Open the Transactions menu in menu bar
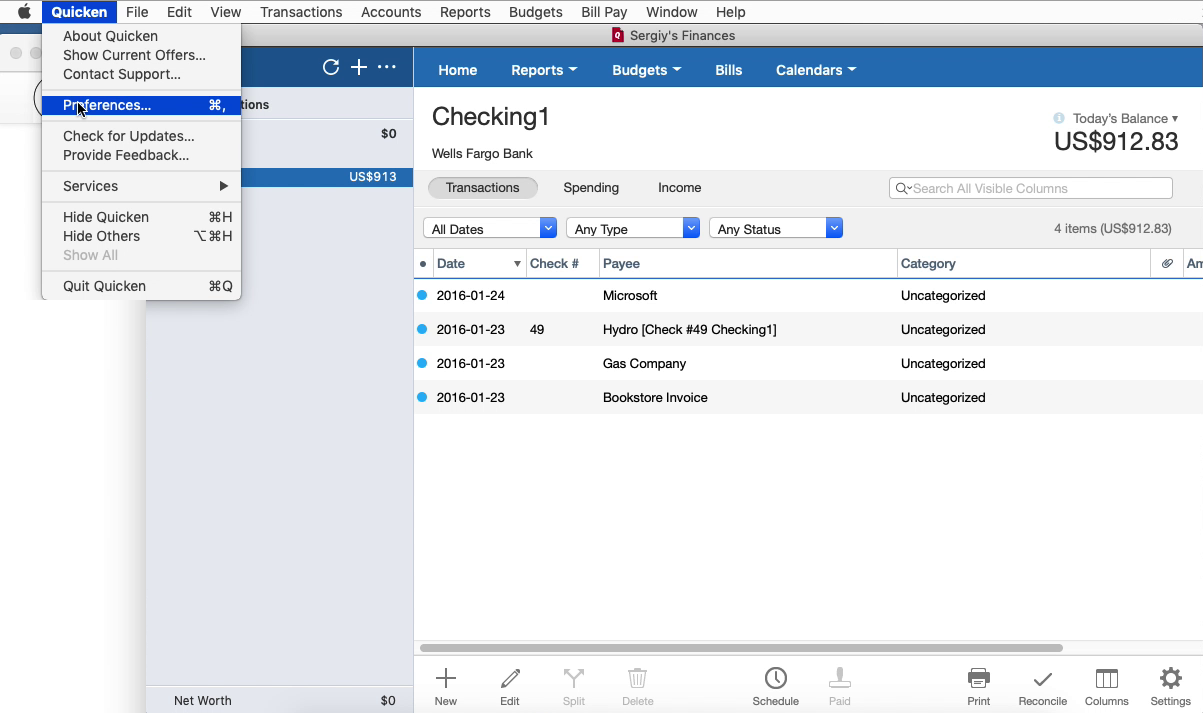The width and height of the screenshot is (1203, 713). (301, 12)
